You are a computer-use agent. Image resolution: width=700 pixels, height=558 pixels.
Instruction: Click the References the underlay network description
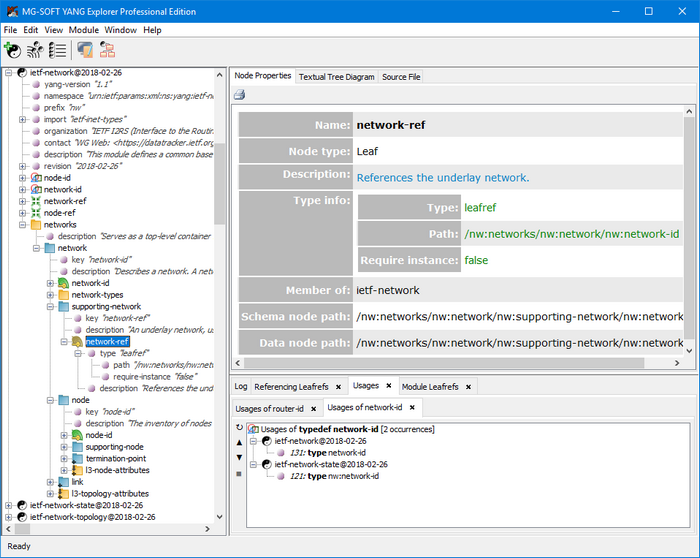pos(443,178)
